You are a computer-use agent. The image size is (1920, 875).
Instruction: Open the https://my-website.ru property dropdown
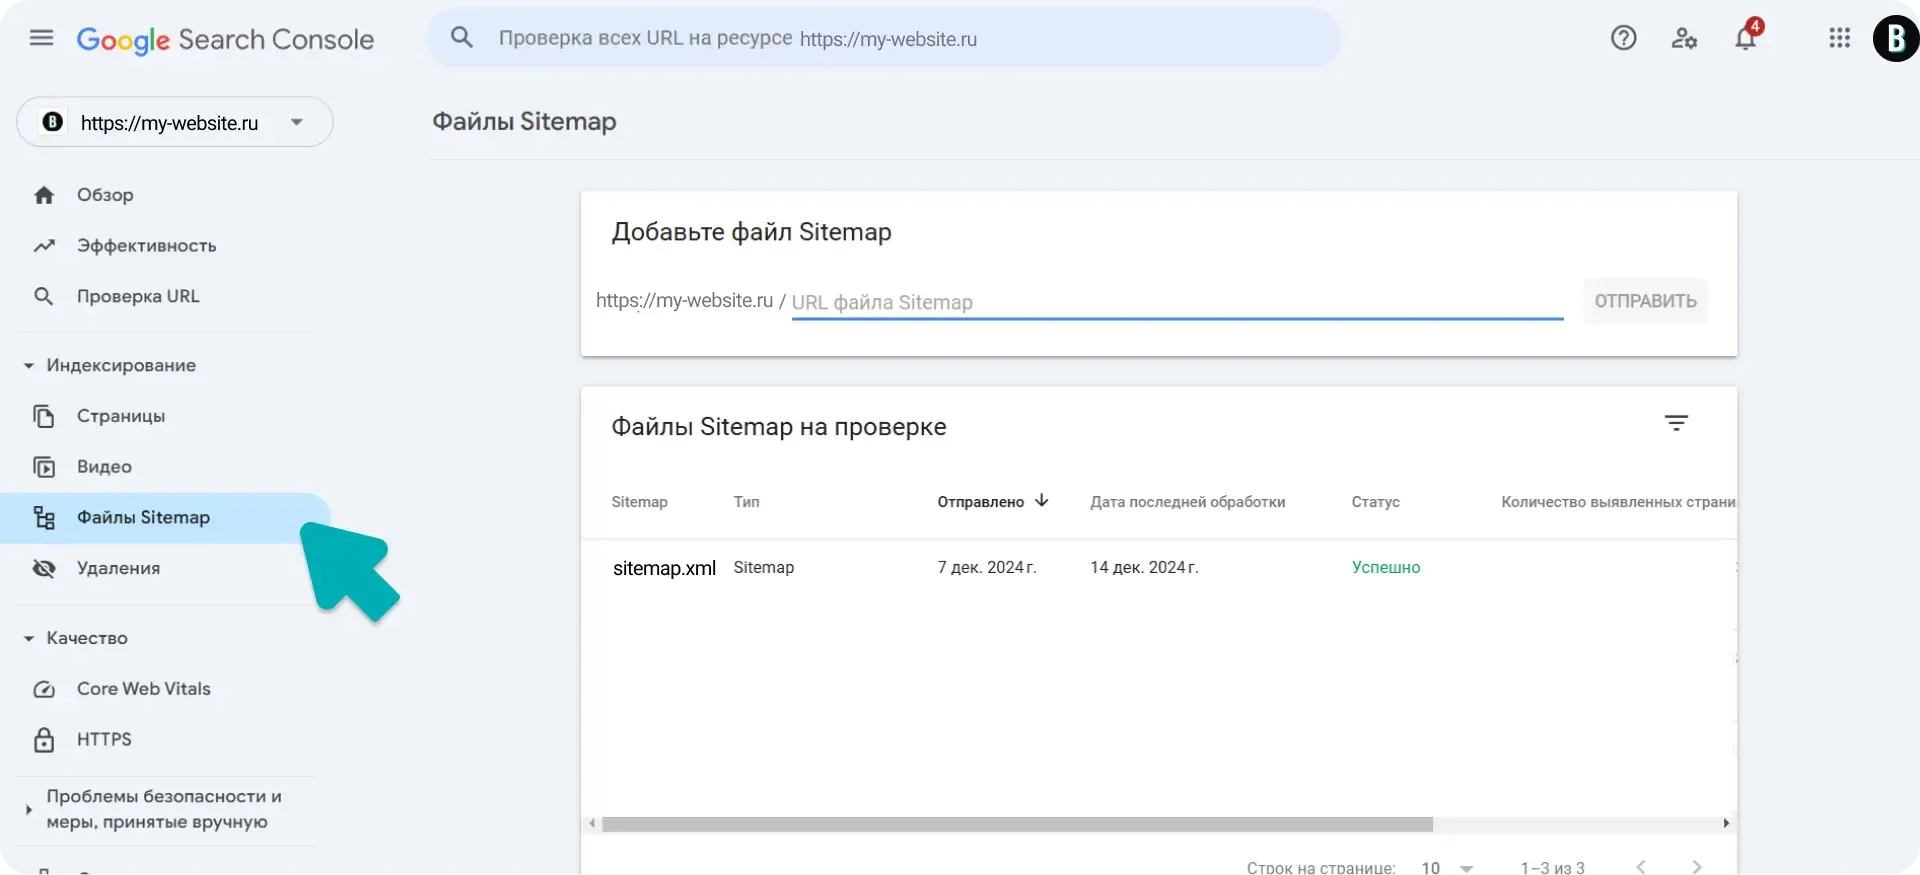coord(175,122)
